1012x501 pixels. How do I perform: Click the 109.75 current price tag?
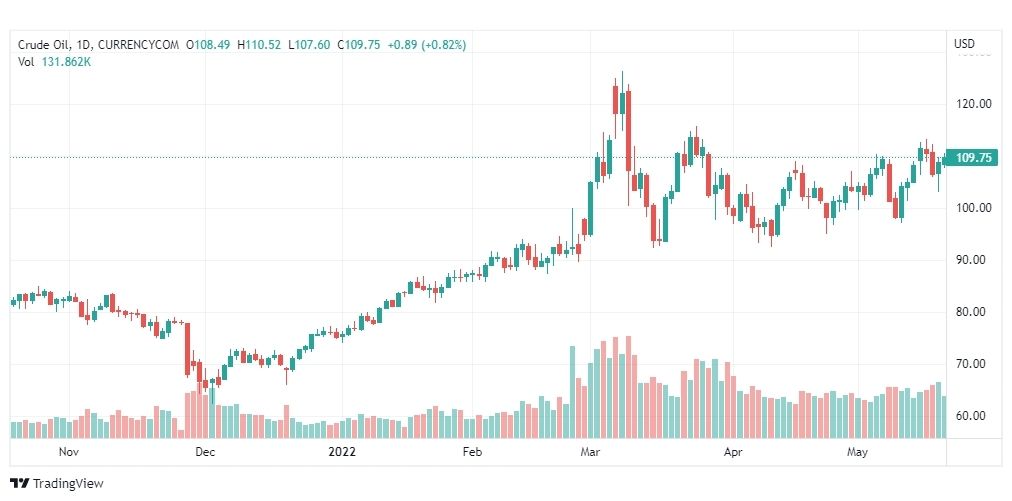(x=972, y=158)
